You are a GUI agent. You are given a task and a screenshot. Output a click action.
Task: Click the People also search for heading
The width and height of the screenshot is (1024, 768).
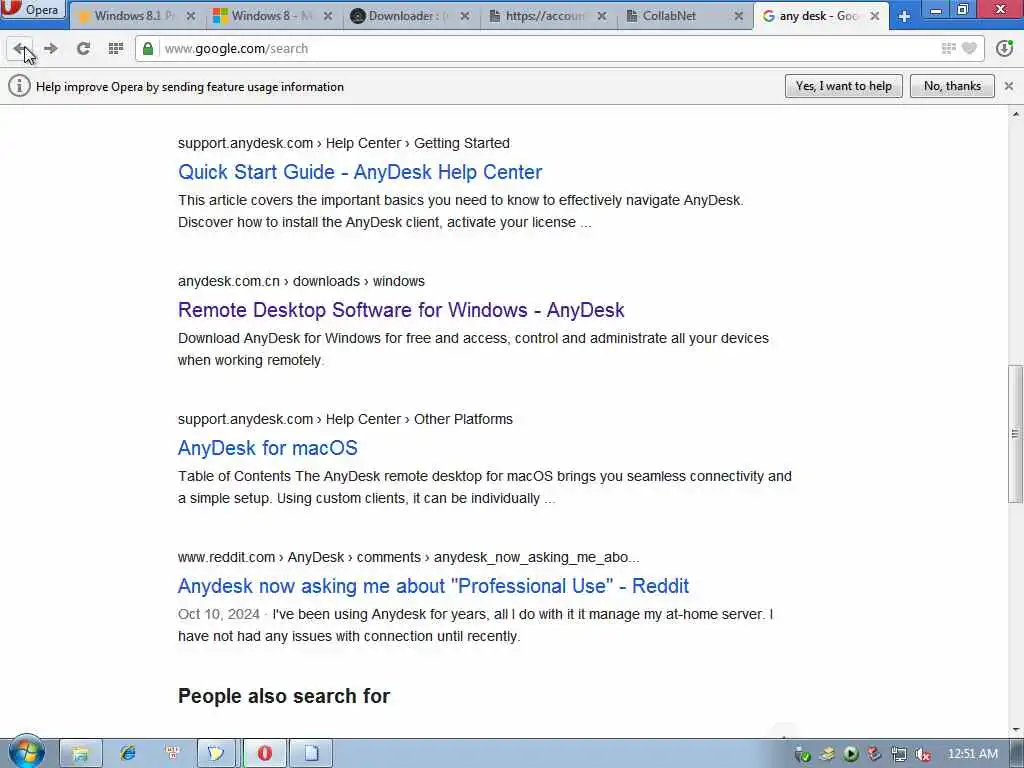click(x=283, y=696)
